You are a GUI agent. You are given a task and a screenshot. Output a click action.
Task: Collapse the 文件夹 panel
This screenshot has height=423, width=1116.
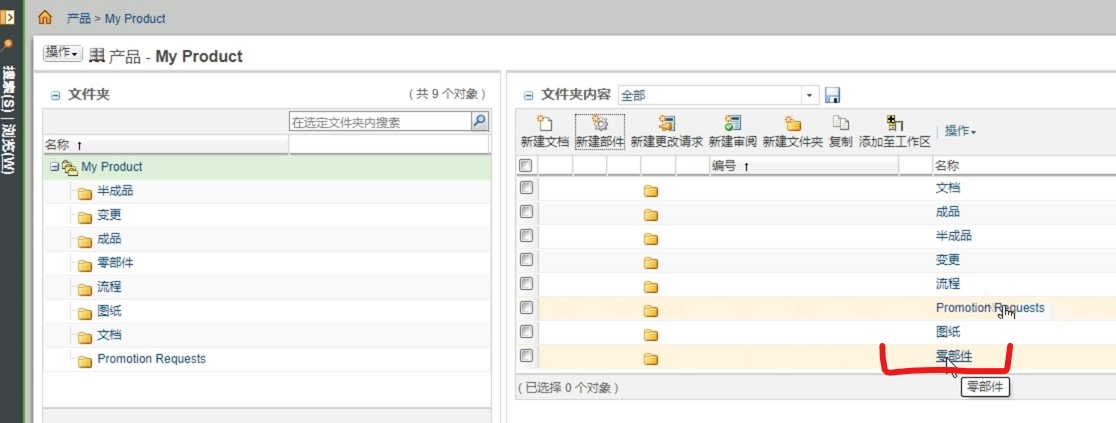(x=56, y=95)
